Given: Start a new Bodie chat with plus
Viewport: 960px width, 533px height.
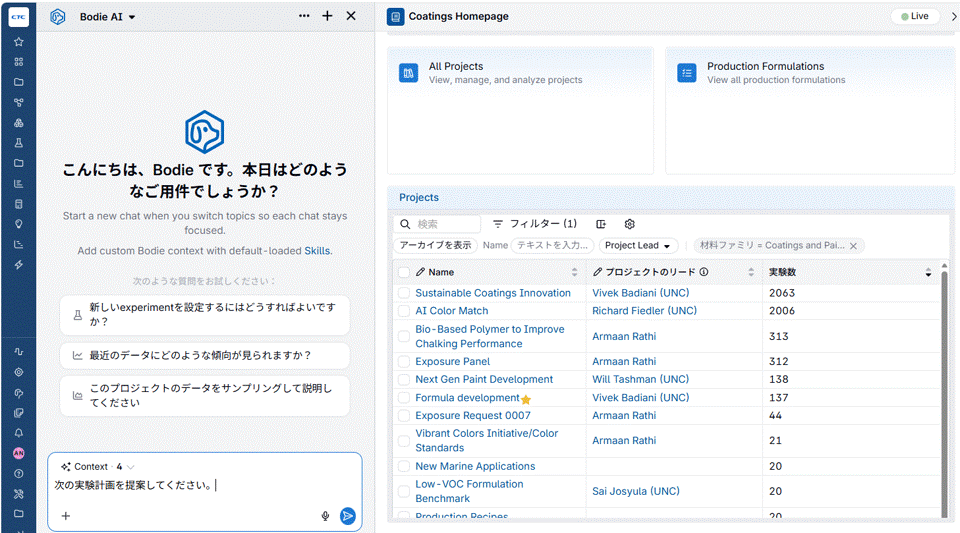Looking at the screenshot, I should pos(328,16).
